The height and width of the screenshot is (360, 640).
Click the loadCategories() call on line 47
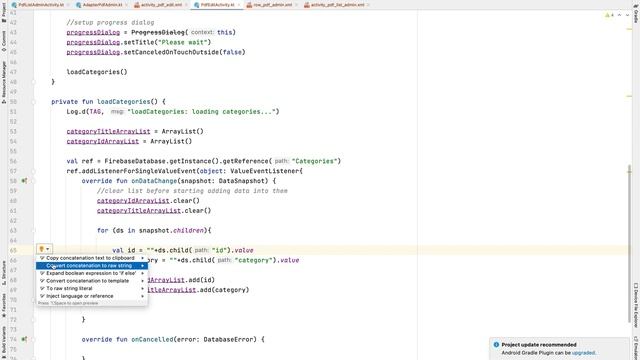(x=97, y=72)
